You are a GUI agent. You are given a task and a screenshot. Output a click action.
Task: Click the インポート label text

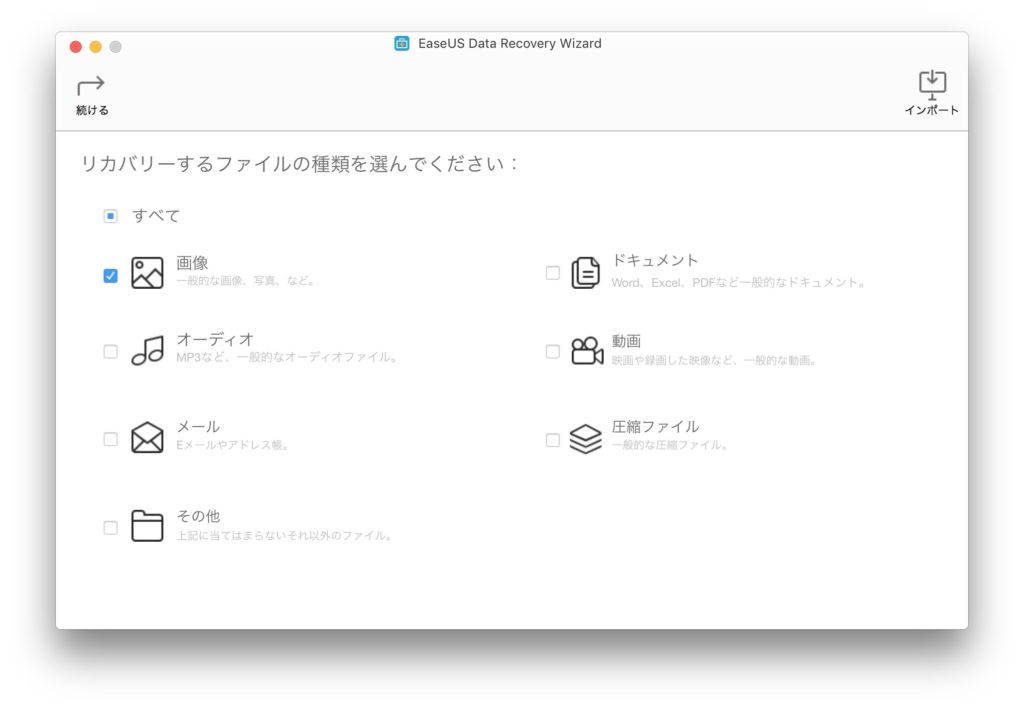932,110
